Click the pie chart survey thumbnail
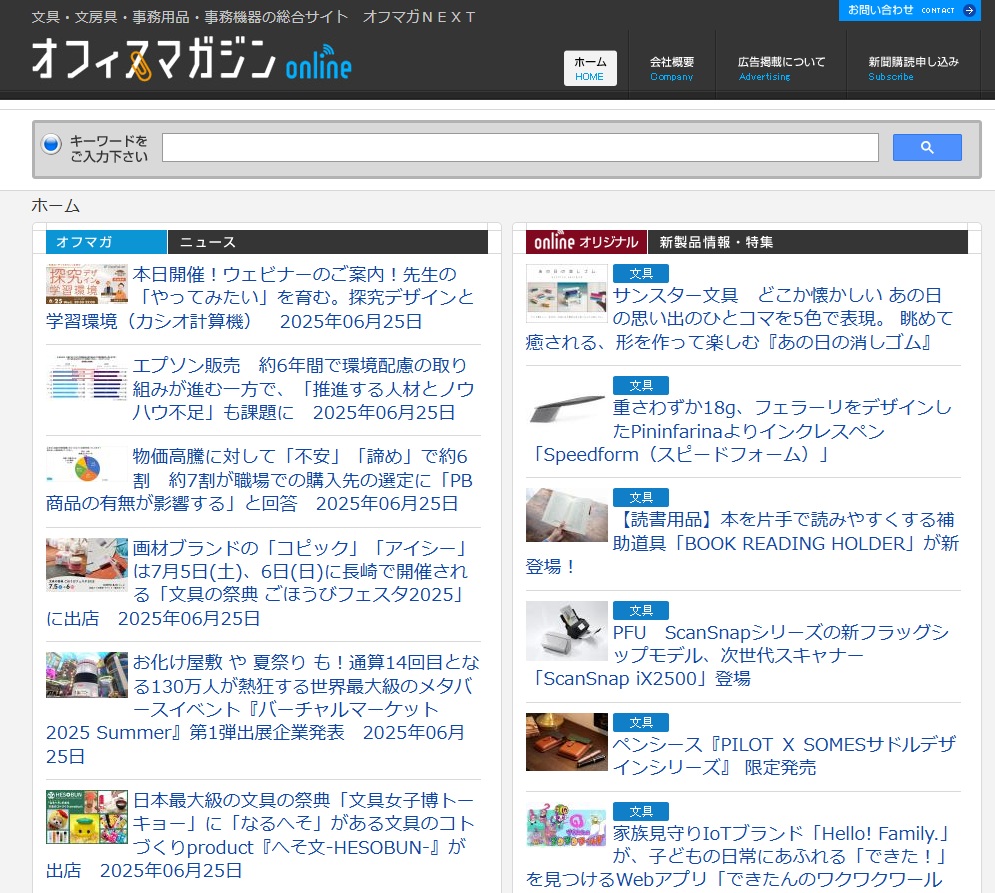 (87, 465)
